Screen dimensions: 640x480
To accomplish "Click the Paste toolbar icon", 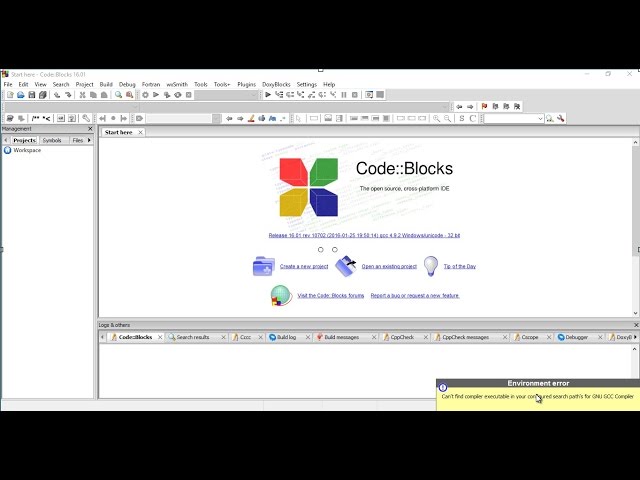I will pos(104,95).
